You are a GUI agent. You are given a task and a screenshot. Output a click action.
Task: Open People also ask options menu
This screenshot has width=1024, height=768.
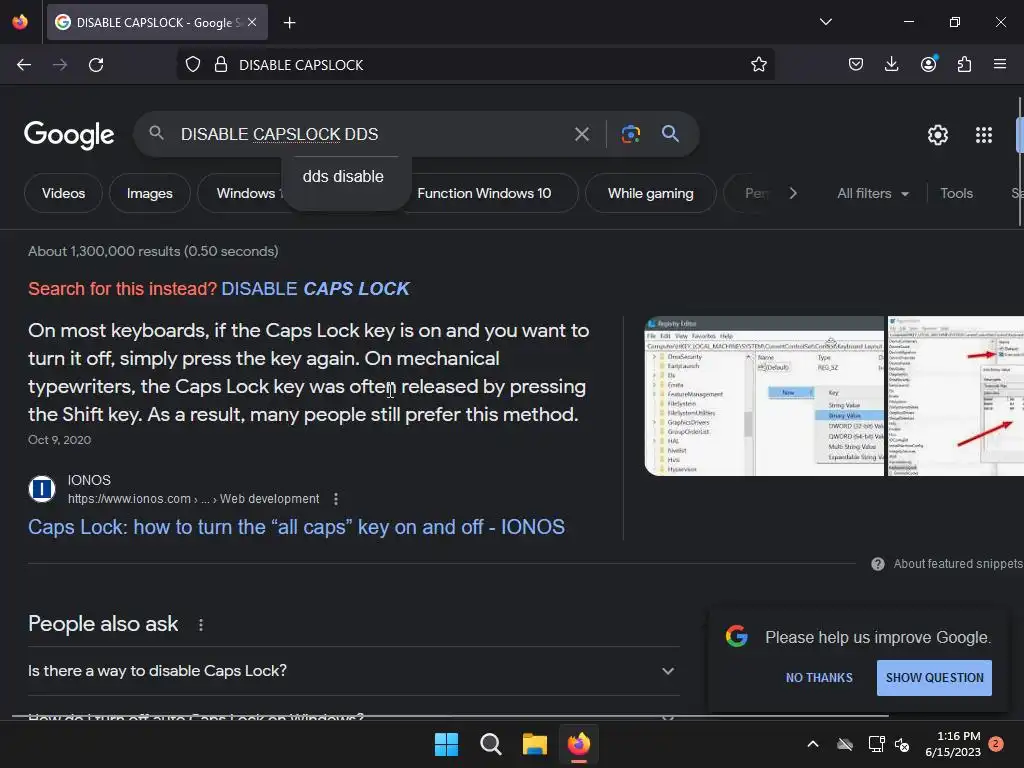[x=200, y=625]
